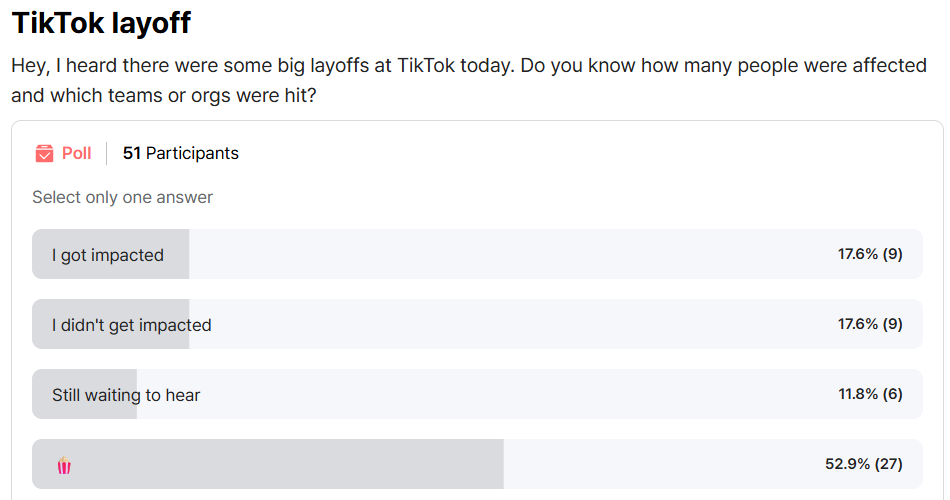Viewport: 950px width, 500px height.
Task: Click the "Poll" label text
Action: 76,153
